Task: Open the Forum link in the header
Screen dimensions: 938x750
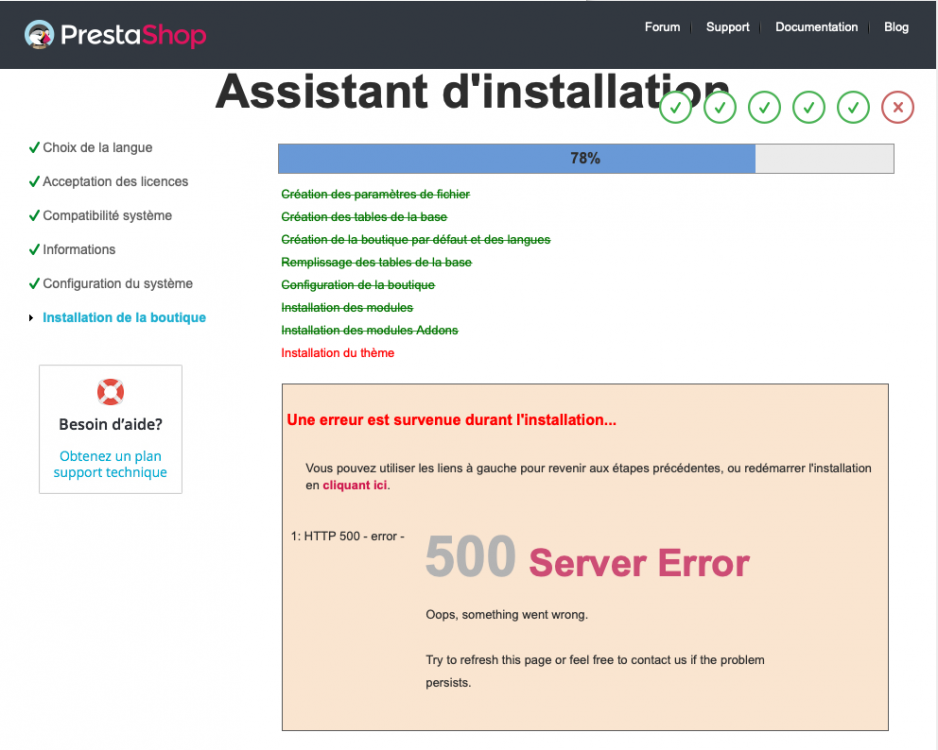Action: click(662, 27)
